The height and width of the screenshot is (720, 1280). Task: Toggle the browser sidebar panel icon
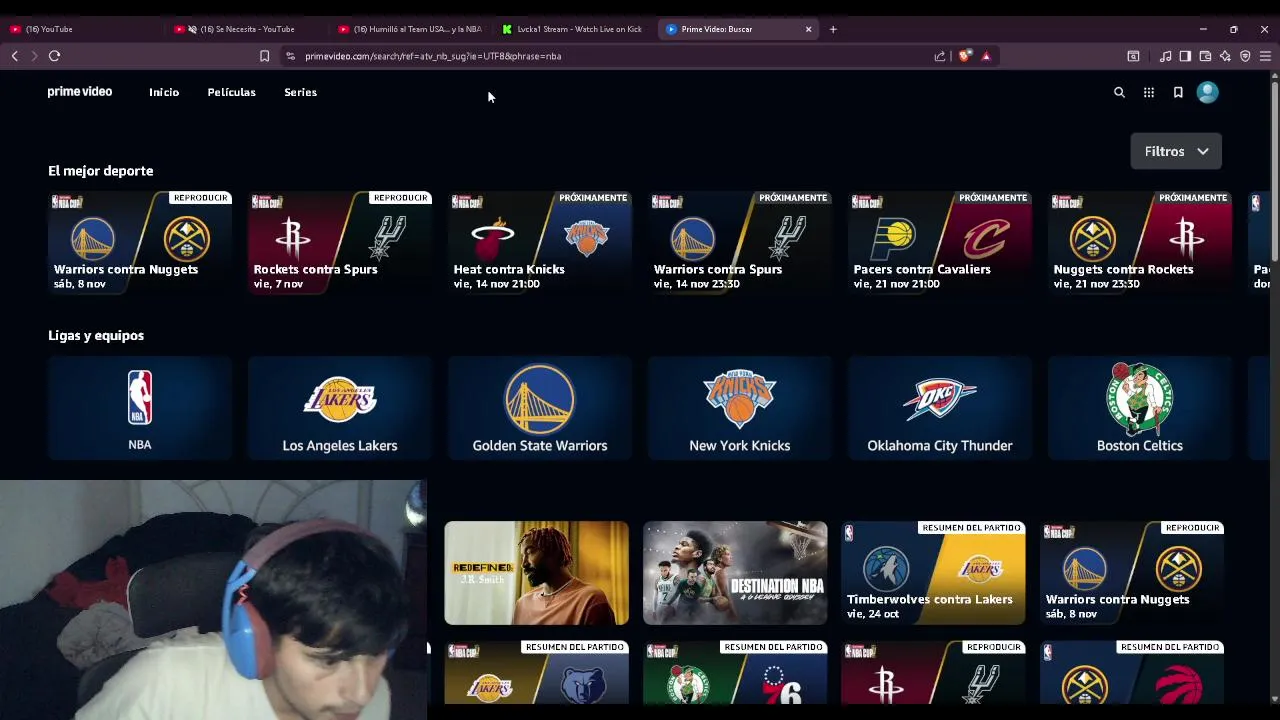click(x=1185, y=56)
